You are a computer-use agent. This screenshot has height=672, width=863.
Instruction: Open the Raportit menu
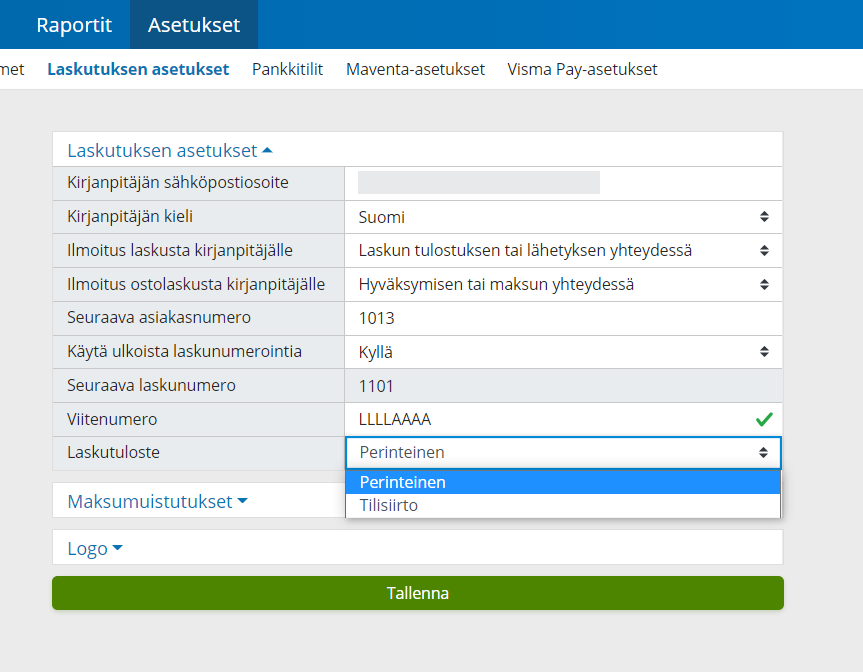74,25
